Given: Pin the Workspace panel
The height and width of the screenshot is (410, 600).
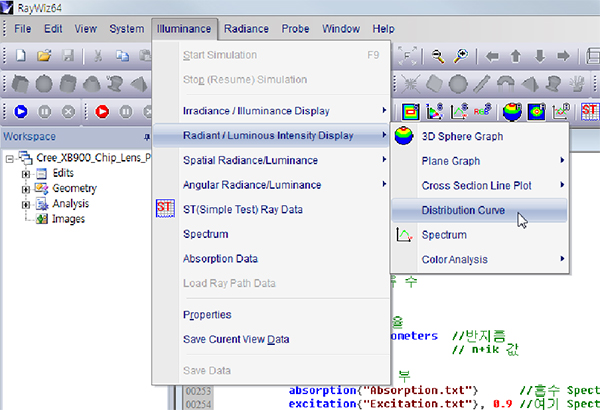Looking at the screenshot, I should pos(148,136).
